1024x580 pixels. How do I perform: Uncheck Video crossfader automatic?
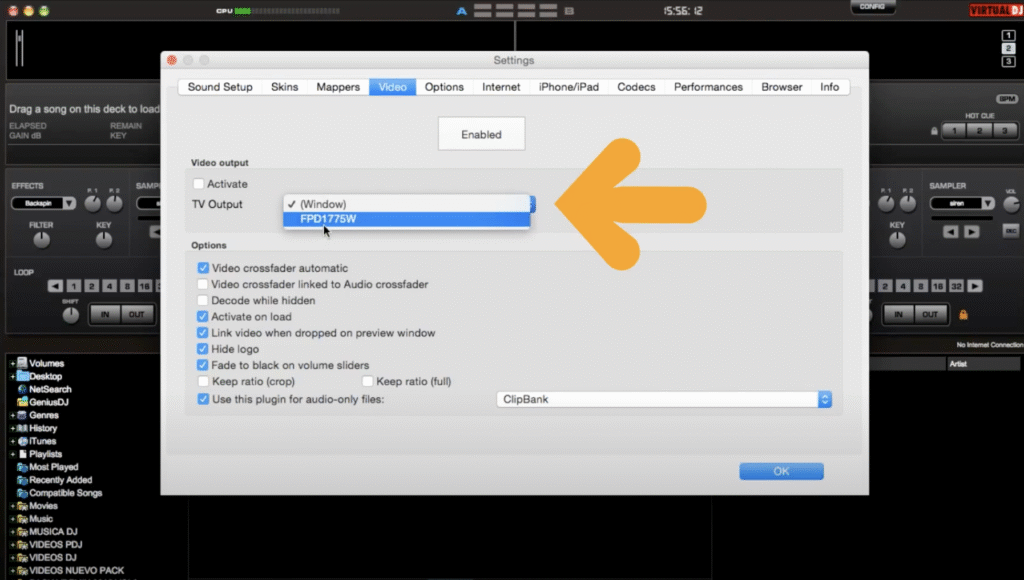[x=203, y=268]
